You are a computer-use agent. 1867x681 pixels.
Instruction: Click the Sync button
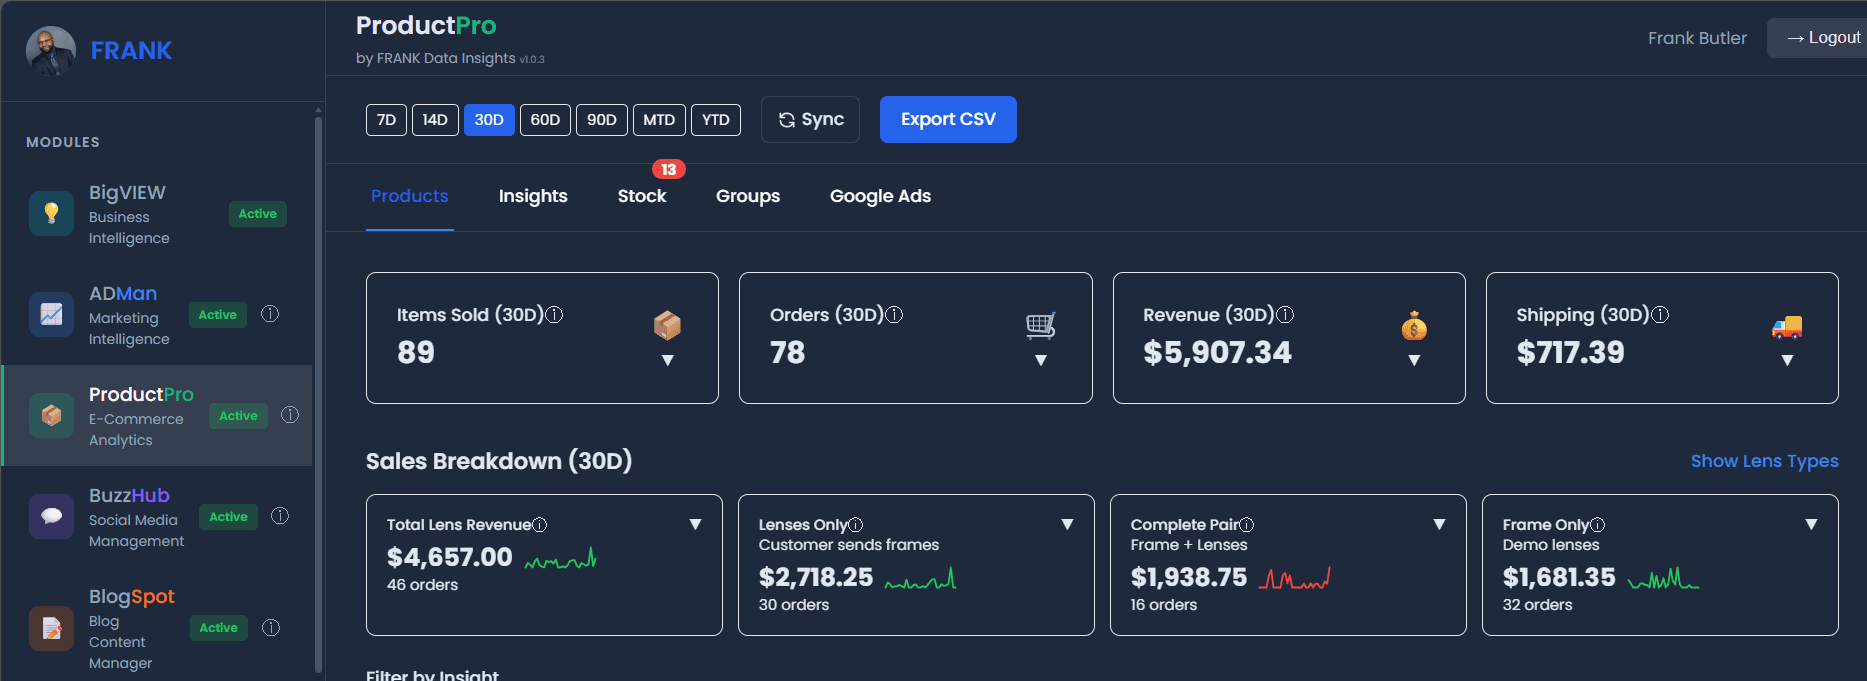point(811,120)
